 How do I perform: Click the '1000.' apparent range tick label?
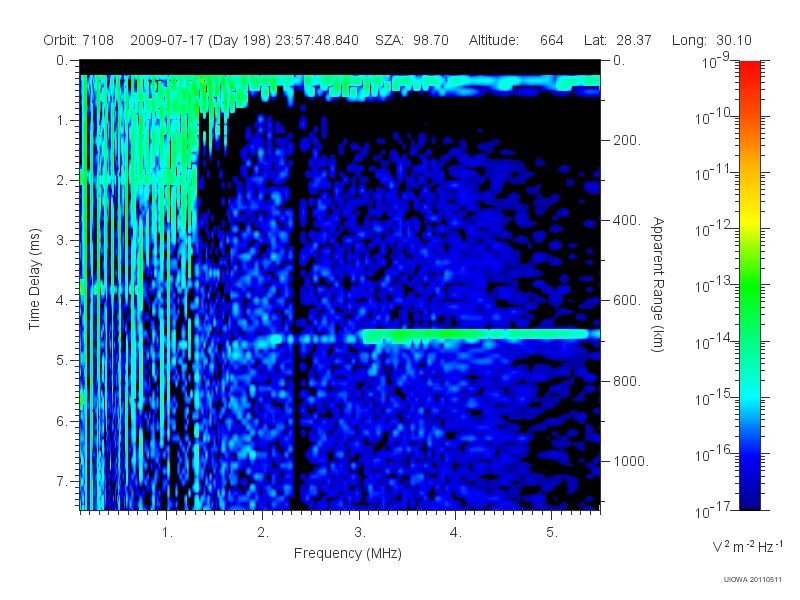tap(631, 461)
